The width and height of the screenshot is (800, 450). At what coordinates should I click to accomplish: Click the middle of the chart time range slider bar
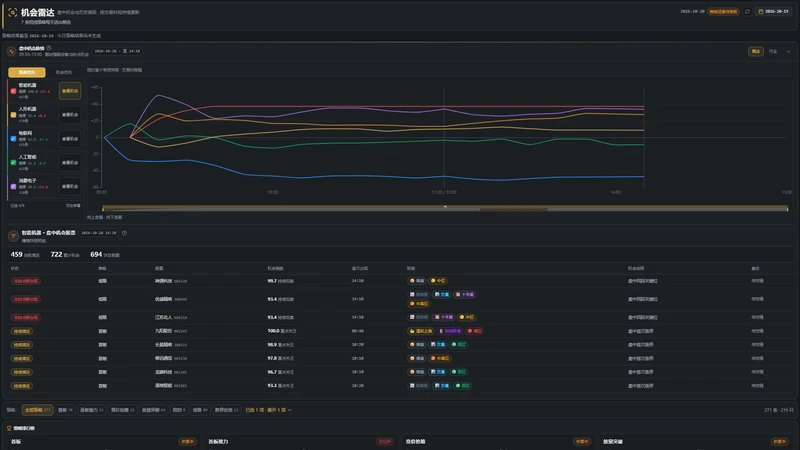click(x=445, y=208)
